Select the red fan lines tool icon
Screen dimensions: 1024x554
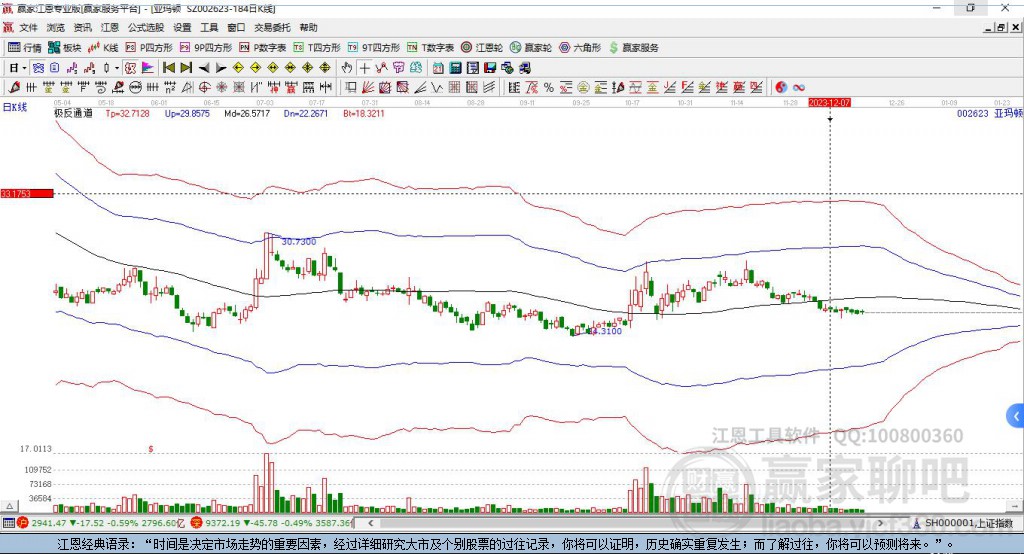click(368, 87)
